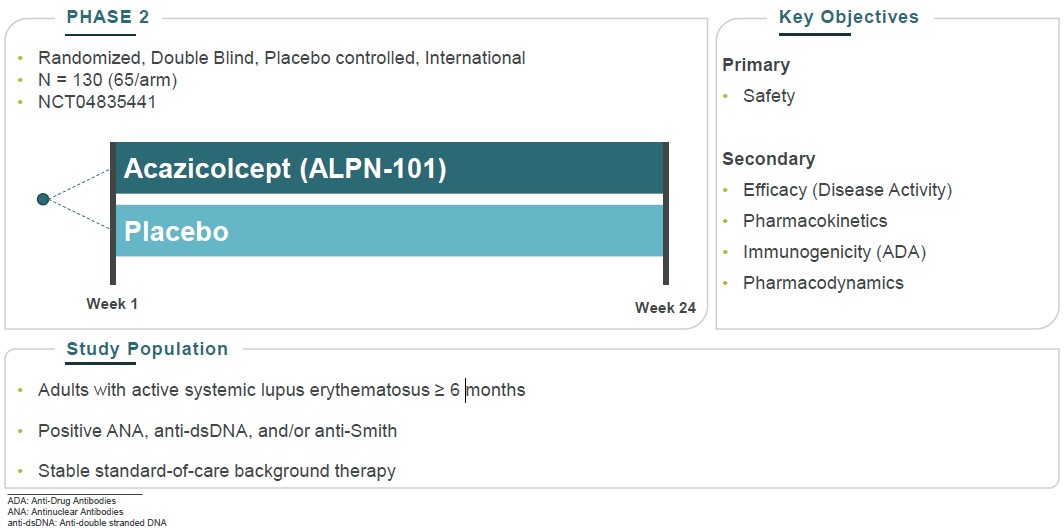The image size is (1064, 528).
Task: Click the randomization node dot
Action: (43, 200)
